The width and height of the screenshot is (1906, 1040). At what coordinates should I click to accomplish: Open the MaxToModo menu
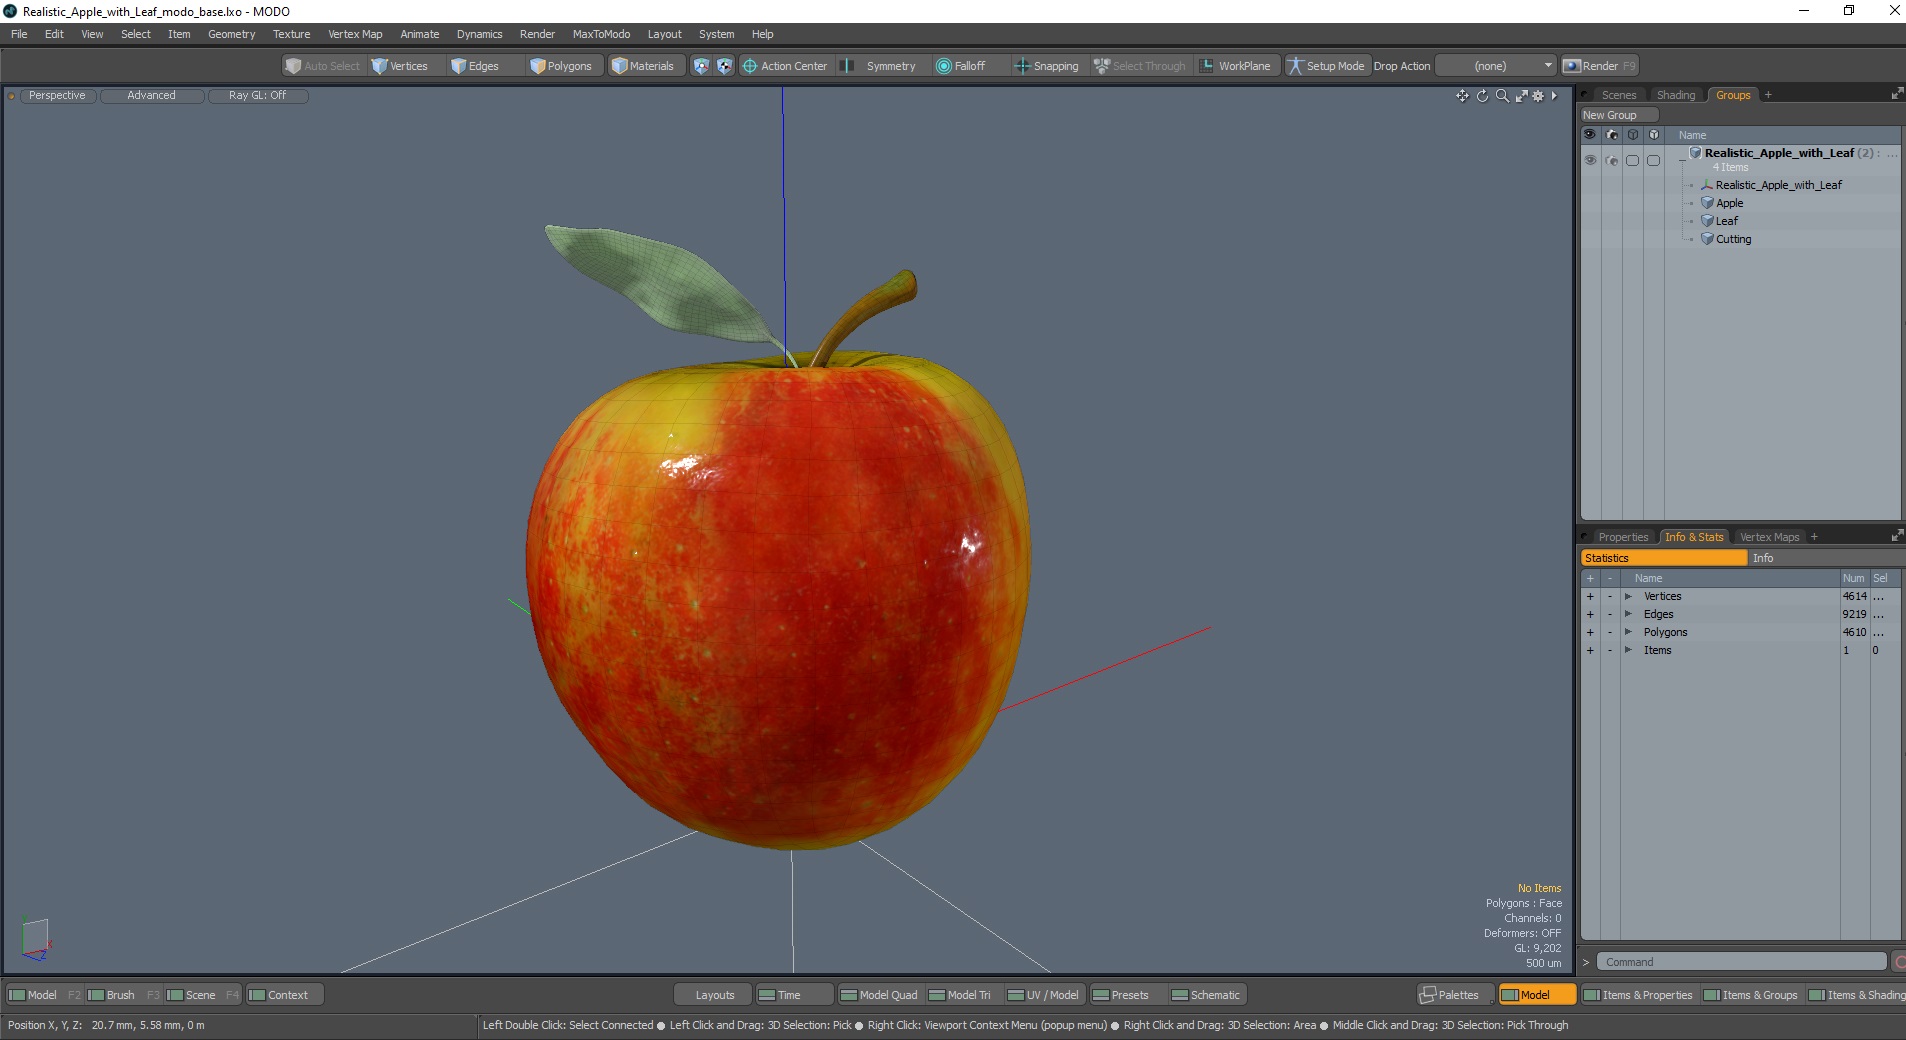pos(601,34)
